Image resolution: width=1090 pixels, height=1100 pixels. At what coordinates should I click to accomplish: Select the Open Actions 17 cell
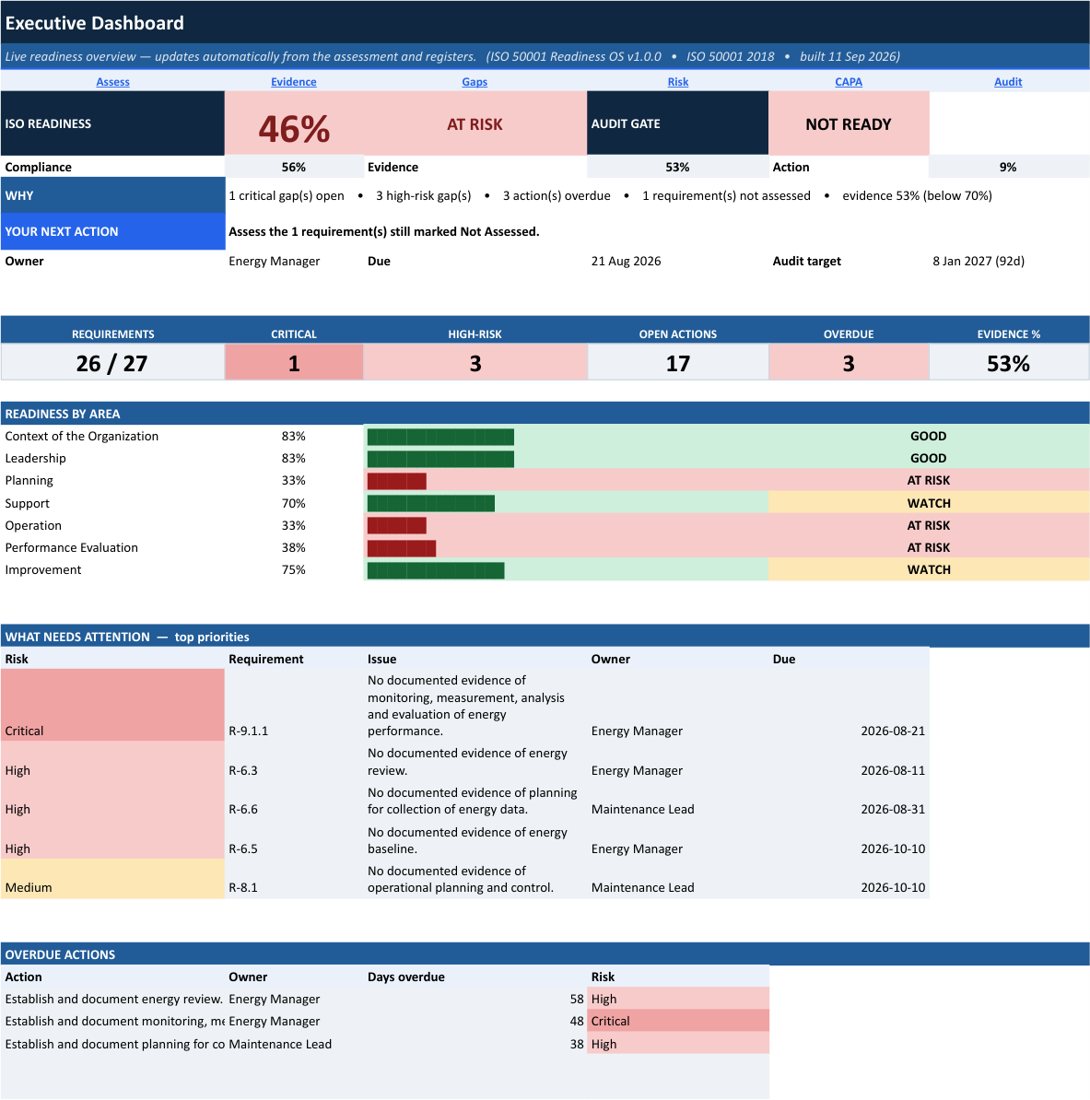pyautogui.click(x=678, y=363)
